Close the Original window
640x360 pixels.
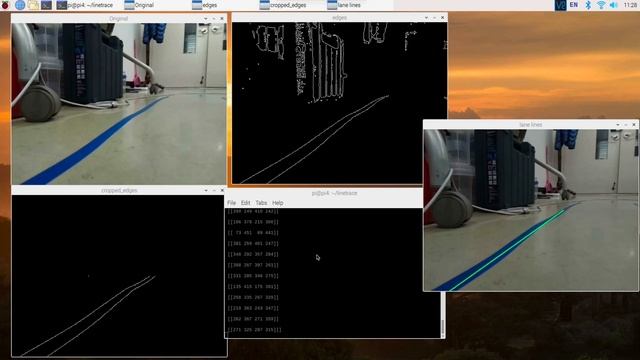[x=222, y=18]
